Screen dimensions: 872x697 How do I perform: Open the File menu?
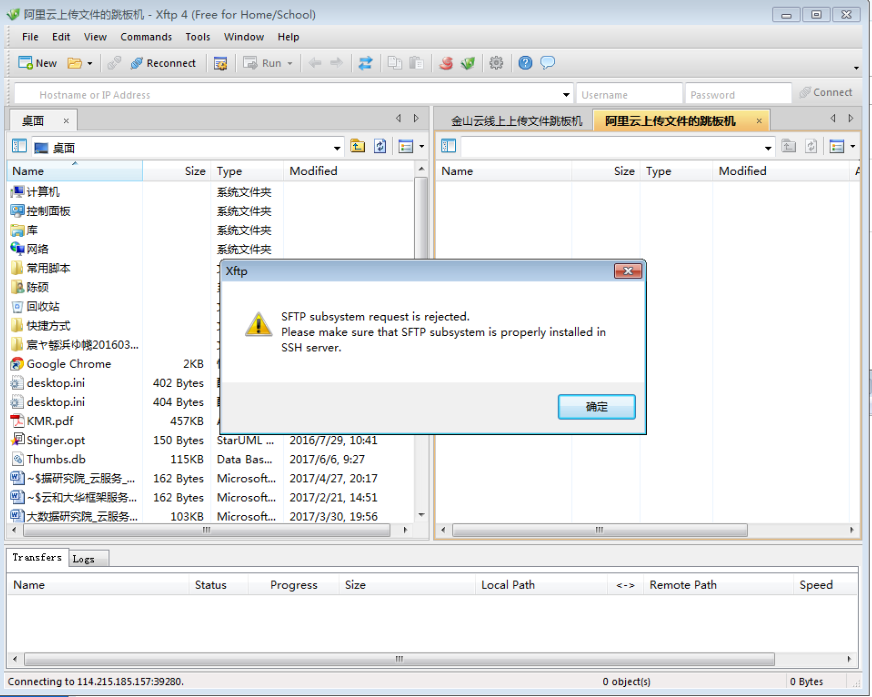pyautogui.click(x=30, y=37)
